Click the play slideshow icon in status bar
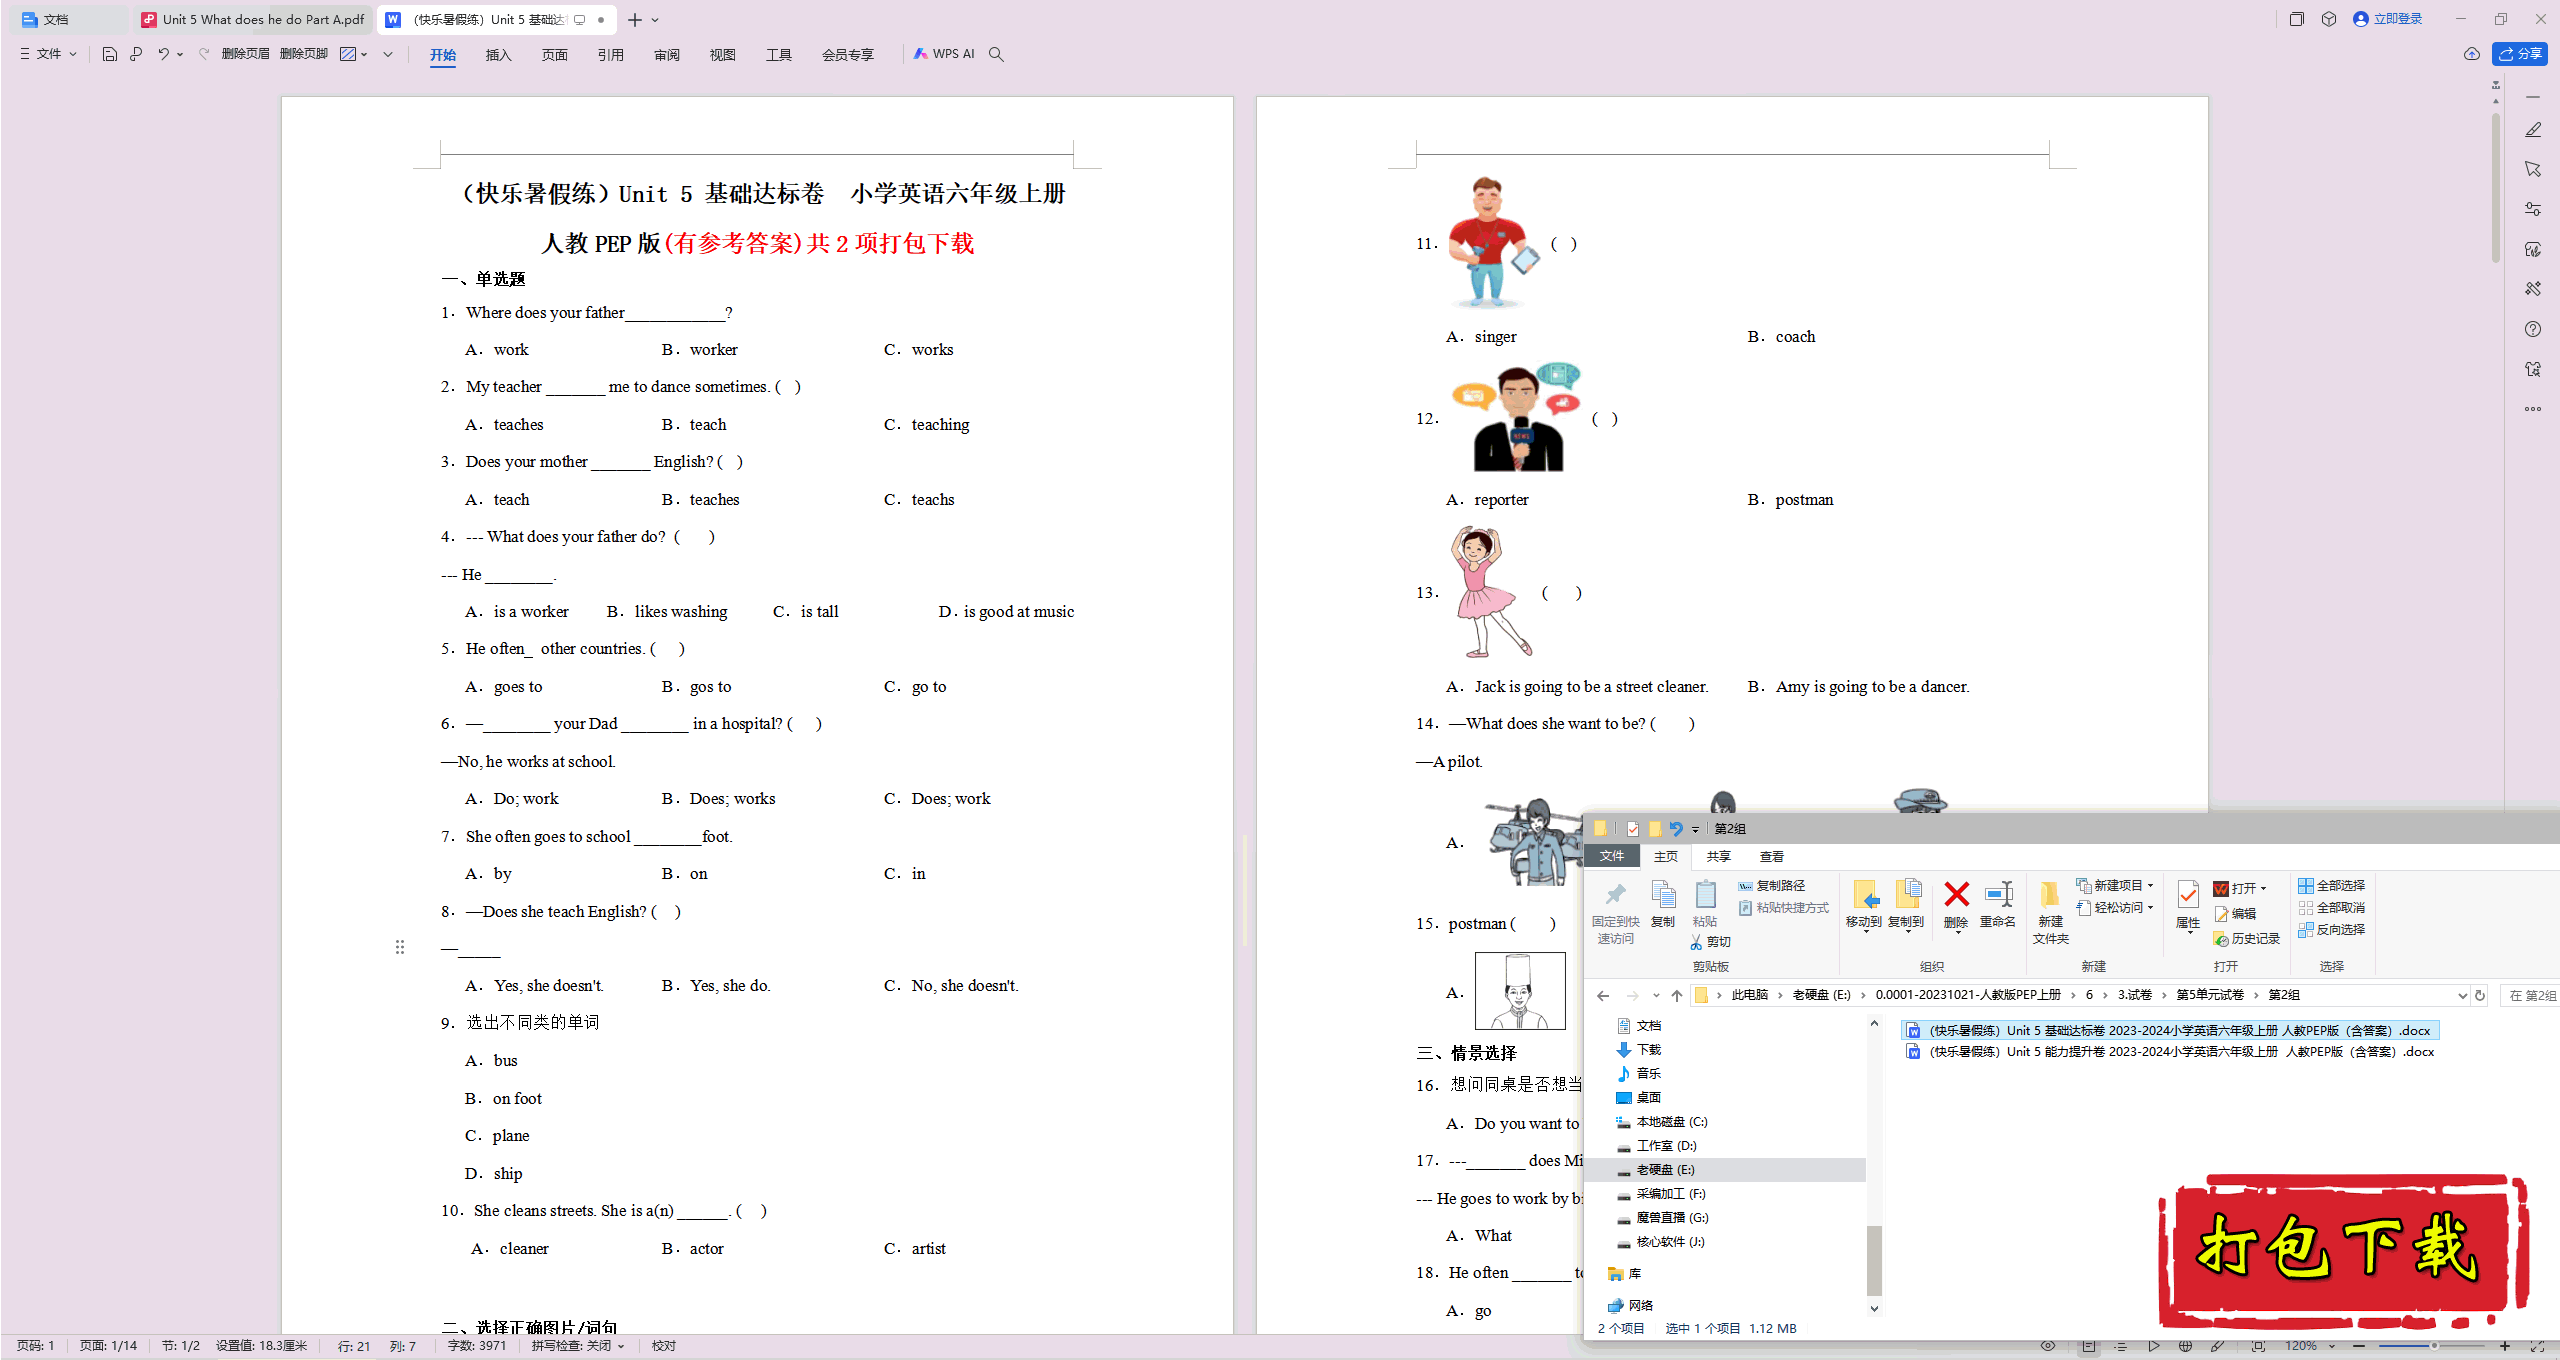 pos(2153,1346)
